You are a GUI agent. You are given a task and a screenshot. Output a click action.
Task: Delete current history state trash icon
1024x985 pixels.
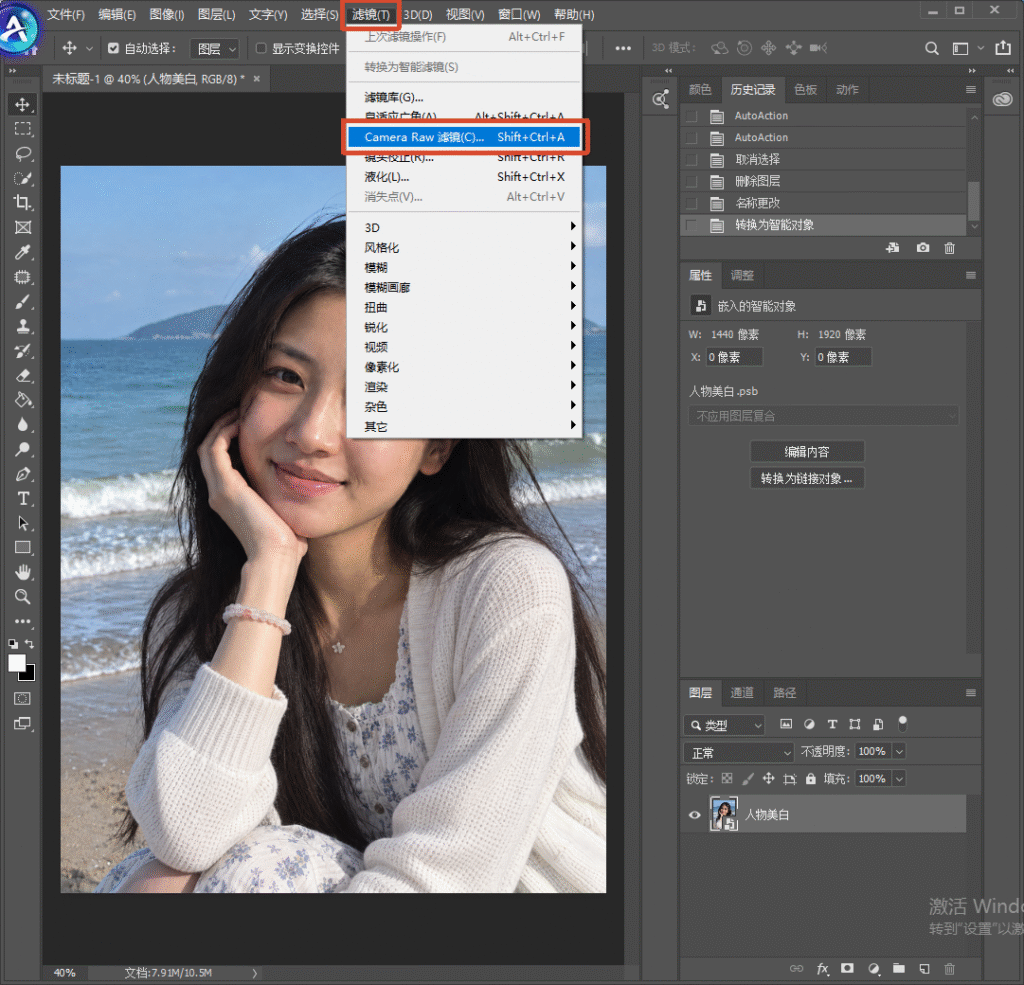(x=950, y=248)
